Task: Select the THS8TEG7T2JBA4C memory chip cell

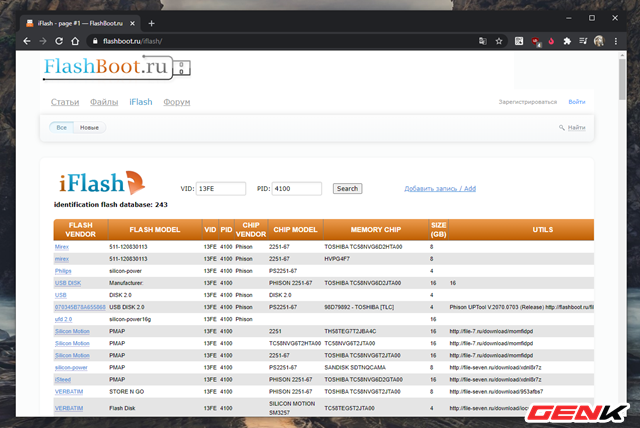Action: [x=350, y=331]
